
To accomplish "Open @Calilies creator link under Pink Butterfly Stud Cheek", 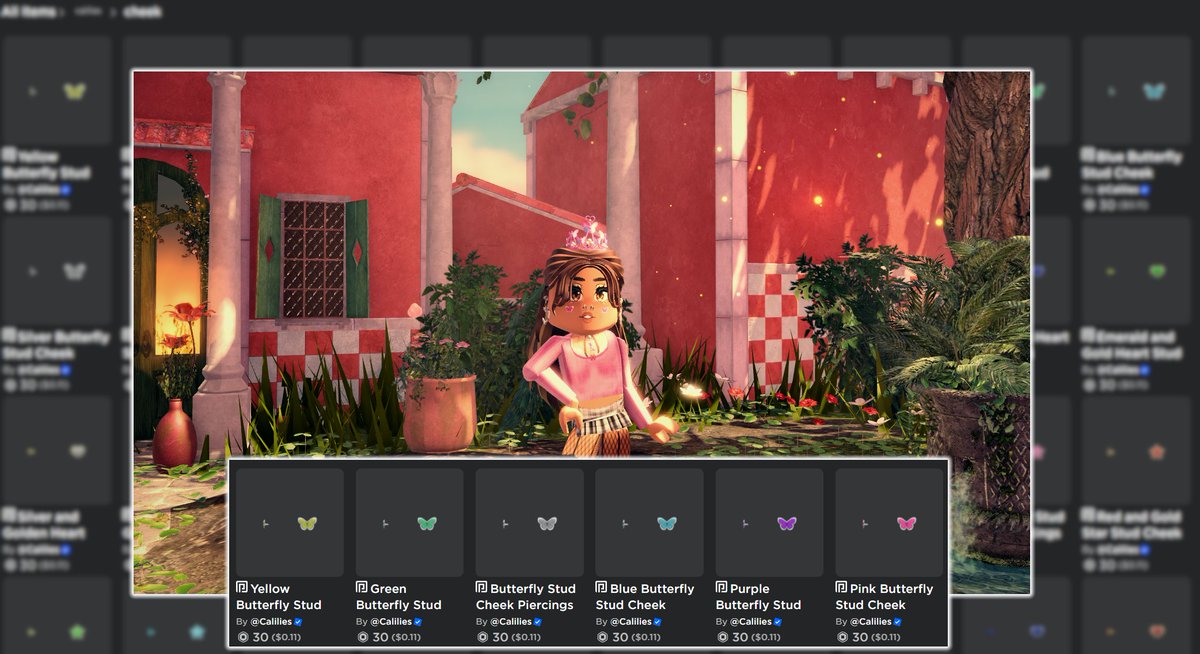I will click(871, 622).
